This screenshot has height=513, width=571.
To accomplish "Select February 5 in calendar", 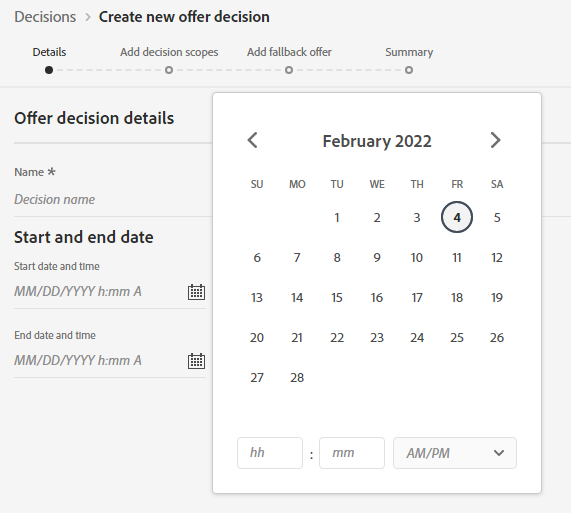I will 497,217.
